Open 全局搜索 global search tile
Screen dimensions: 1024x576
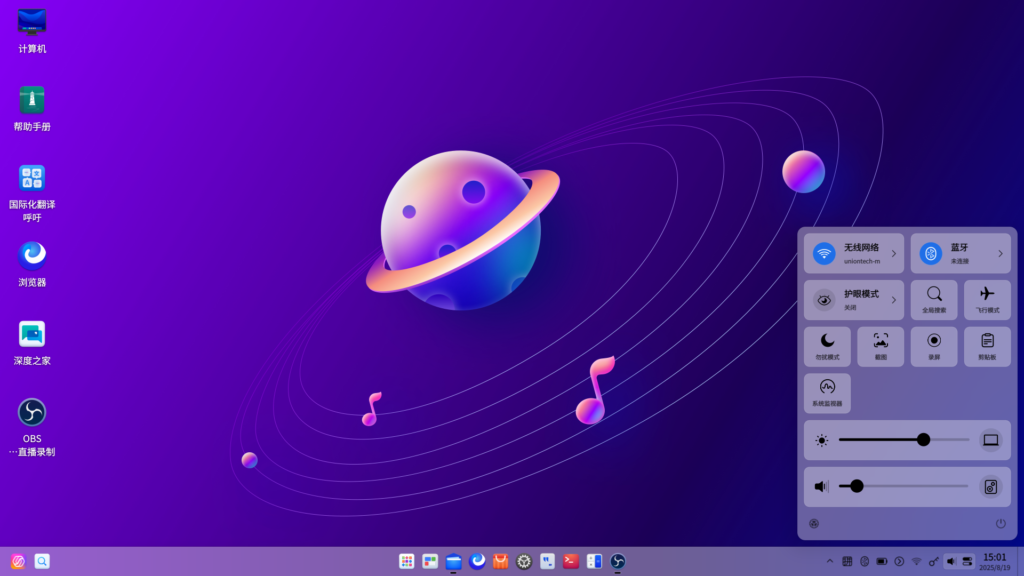point(934,299)
